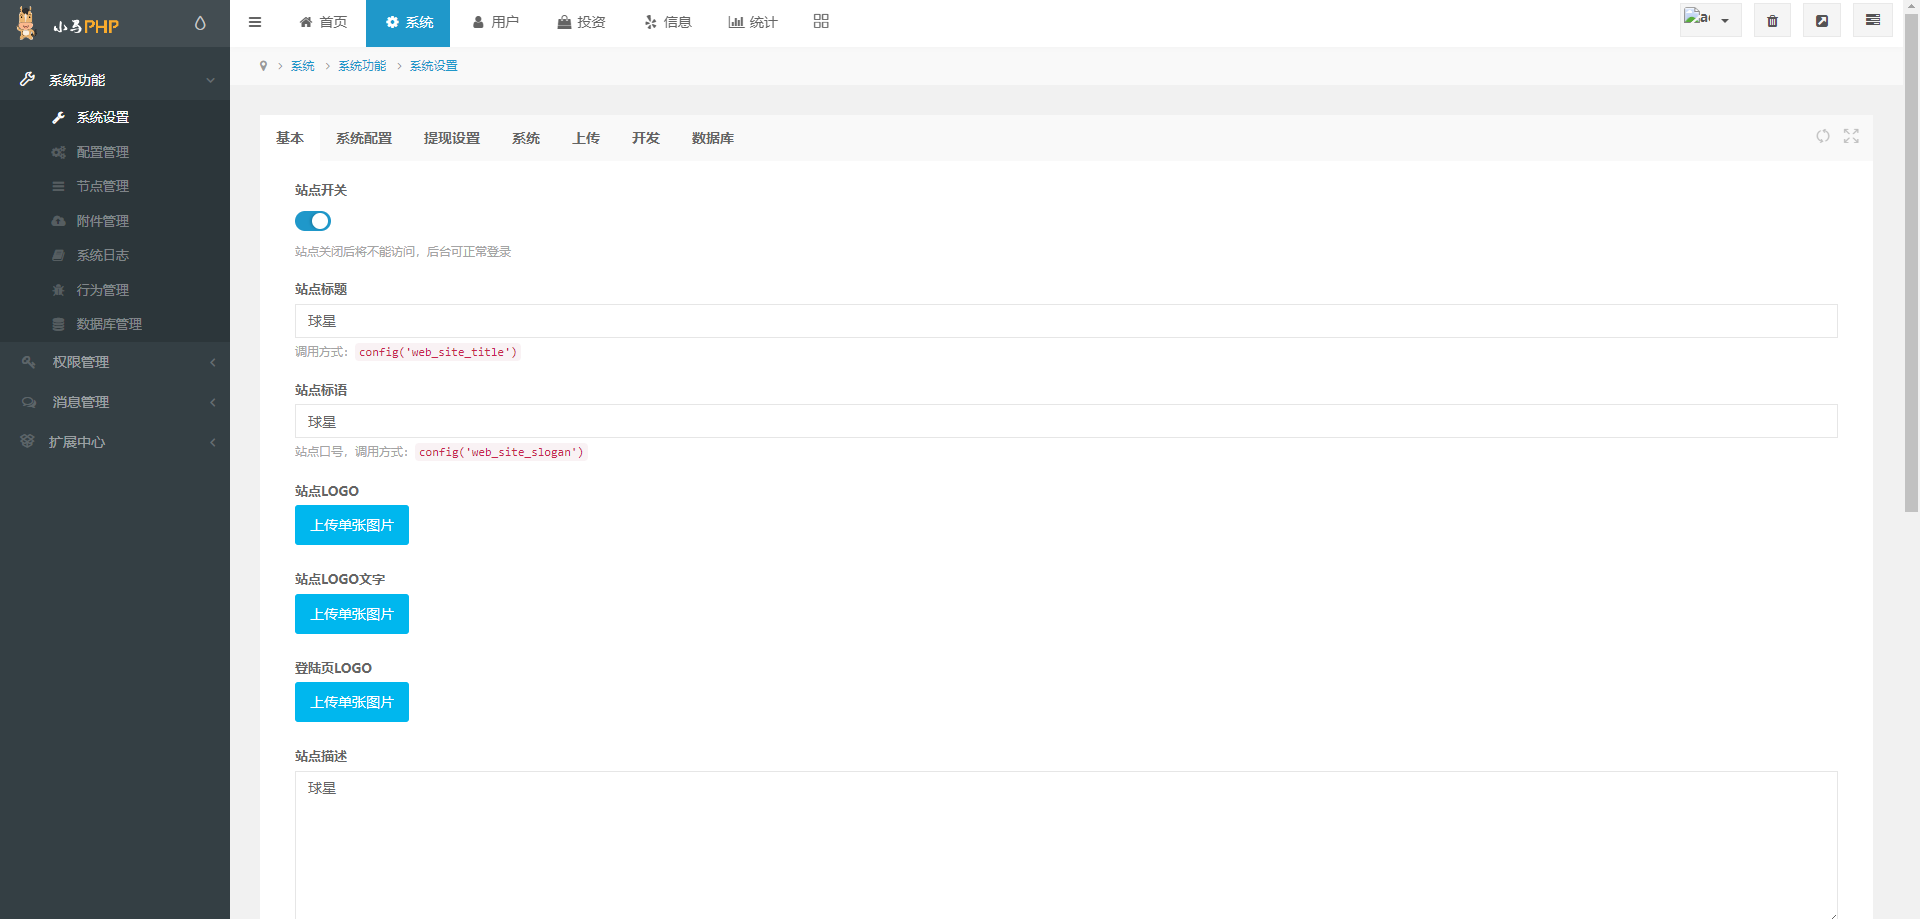Image resolution: width=1920 pixels, height=919 pixels.
Task: Switch to the 数据库 tab
Action: pos(712,138)
